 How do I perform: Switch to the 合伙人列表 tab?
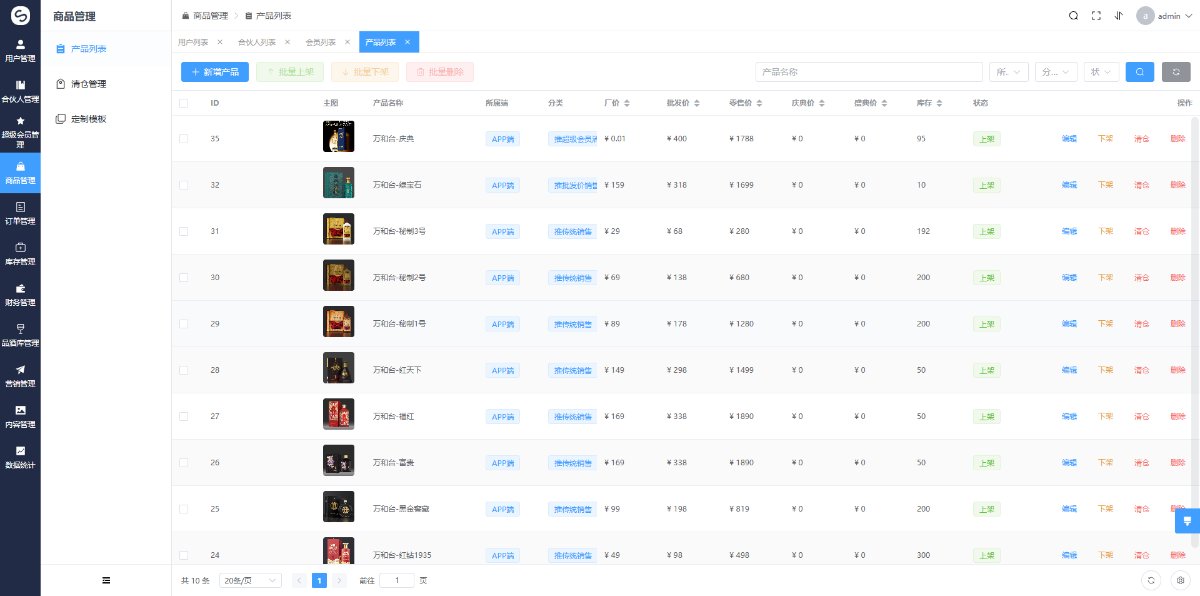click(x=257, y=42)
